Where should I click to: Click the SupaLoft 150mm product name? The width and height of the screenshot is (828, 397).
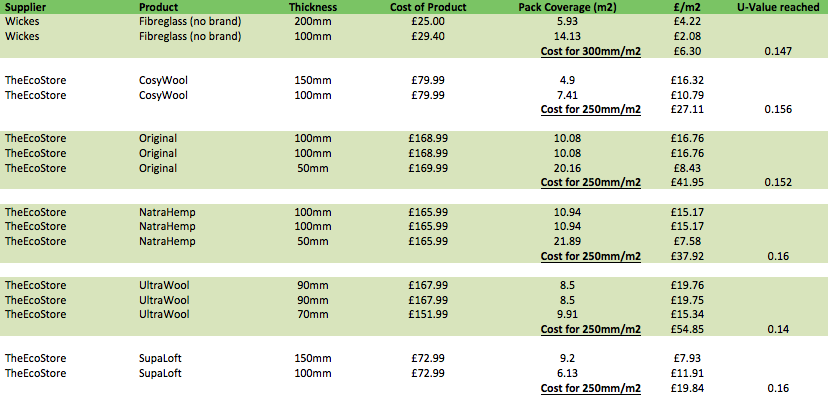click(x=161, y=358)
